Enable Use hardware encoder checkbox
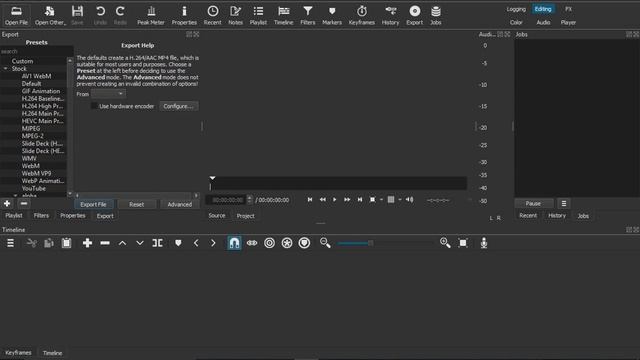 click(94, 106)
